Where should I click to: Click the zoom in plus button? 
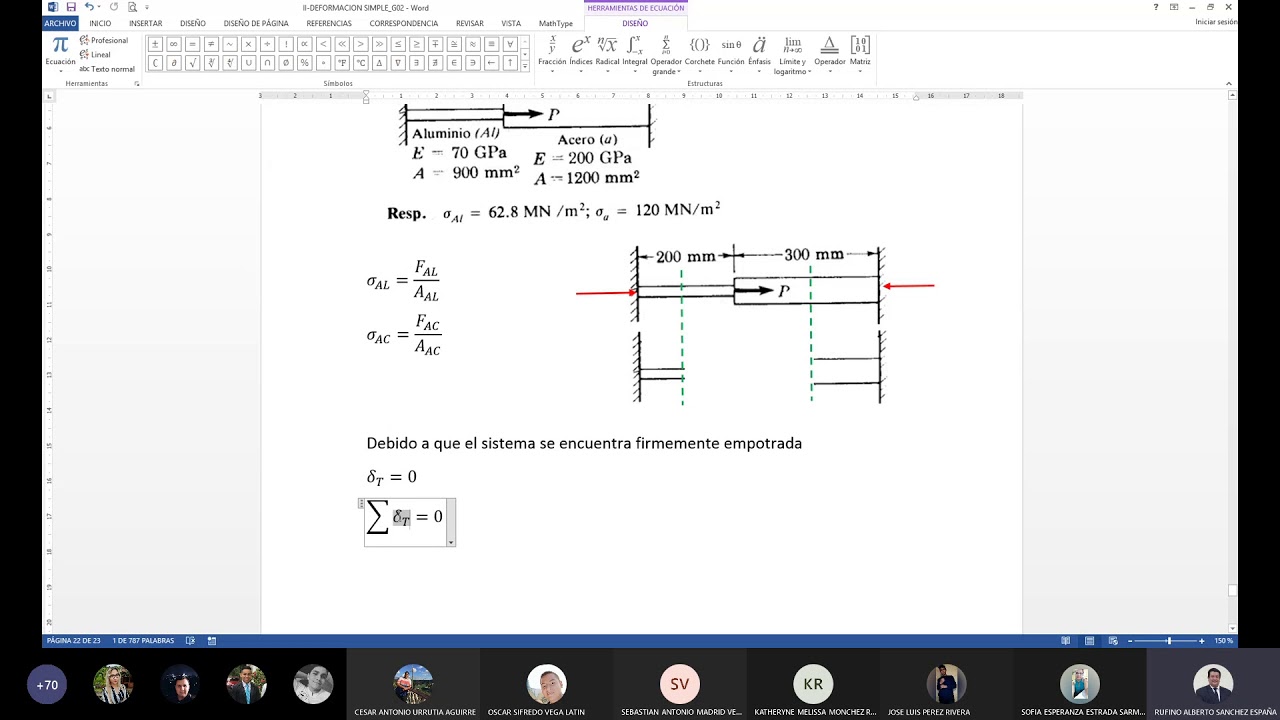tap(1202, 640)
